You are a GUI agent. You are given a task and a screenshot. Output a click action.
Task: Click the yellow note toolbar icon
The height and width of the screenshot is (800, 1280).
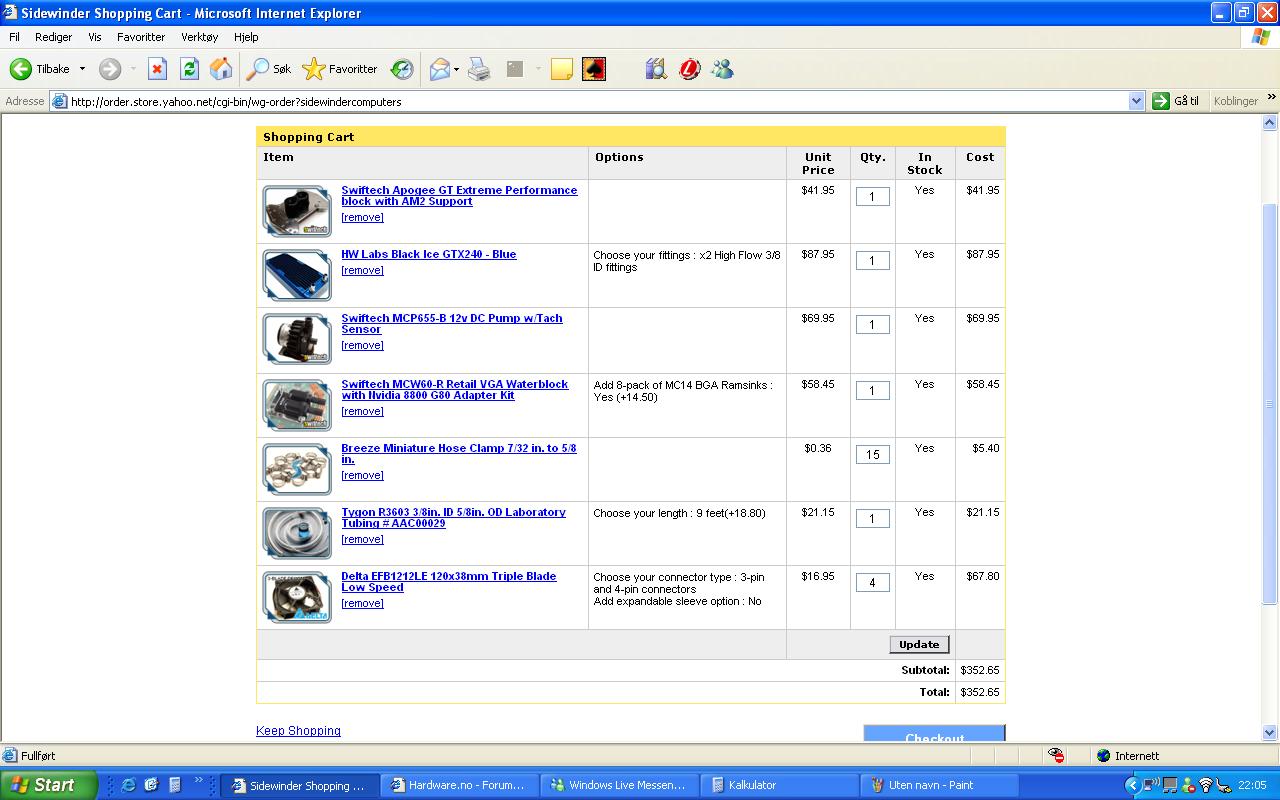(x=562, y=69)
